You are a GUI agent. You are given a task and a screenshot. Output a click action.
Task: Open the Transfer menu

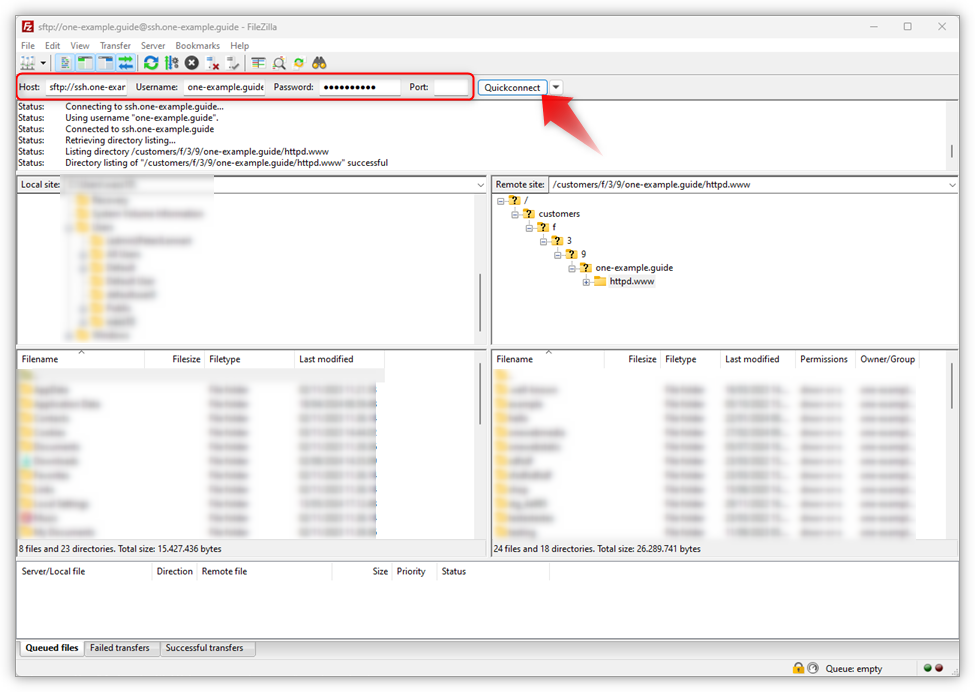pyautogui.click(x=115, y=45)
